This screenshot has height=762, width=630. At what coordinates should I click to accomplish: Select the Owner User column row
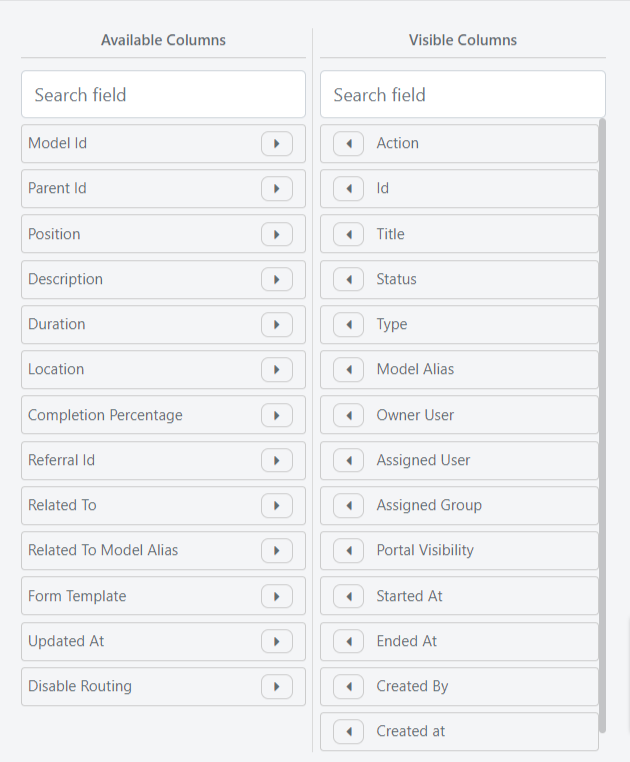[459, 415]
